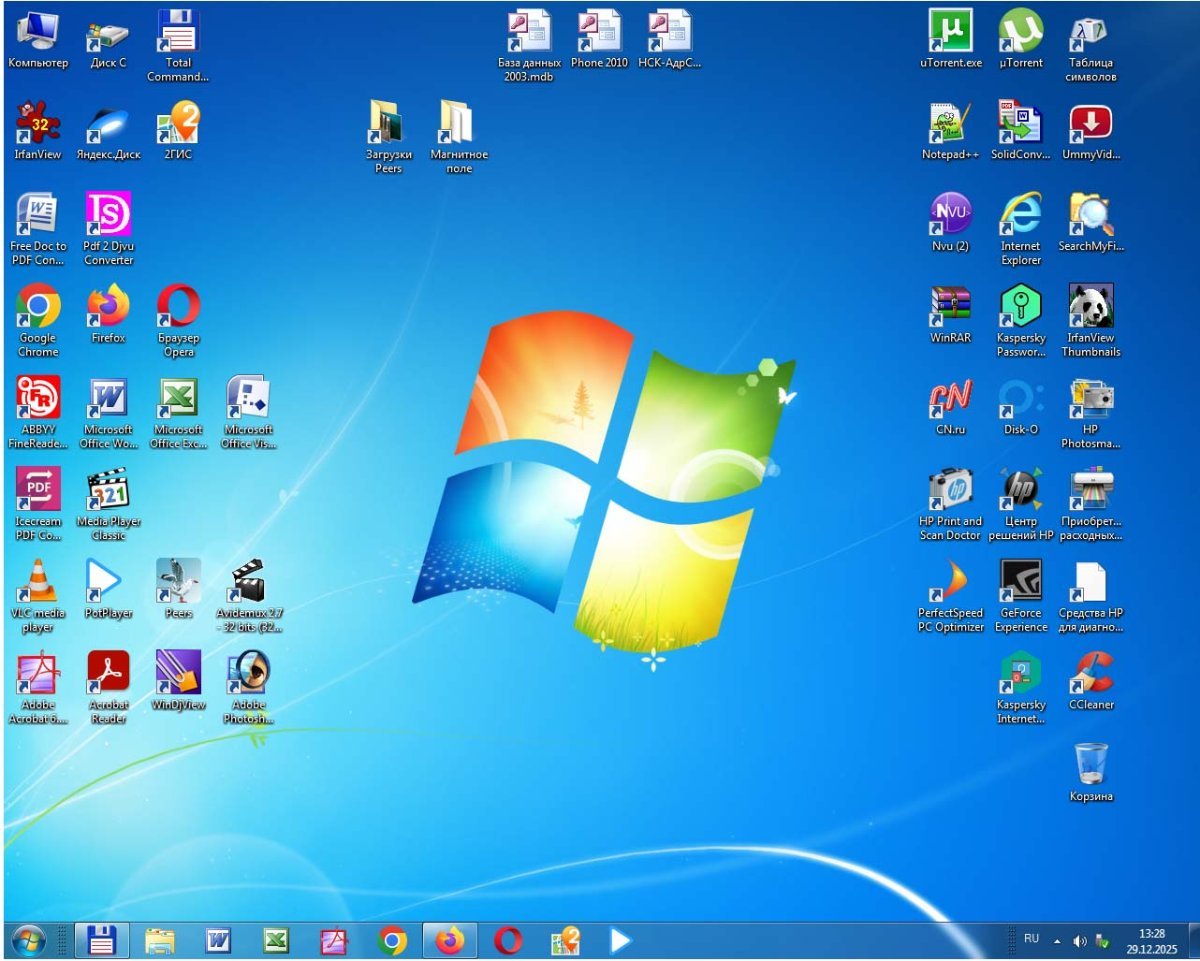The height and width of the screenshot is (961, 1200).
Task: Click the Kaspersky Password Manager icon
Action: coord(1021,307)
